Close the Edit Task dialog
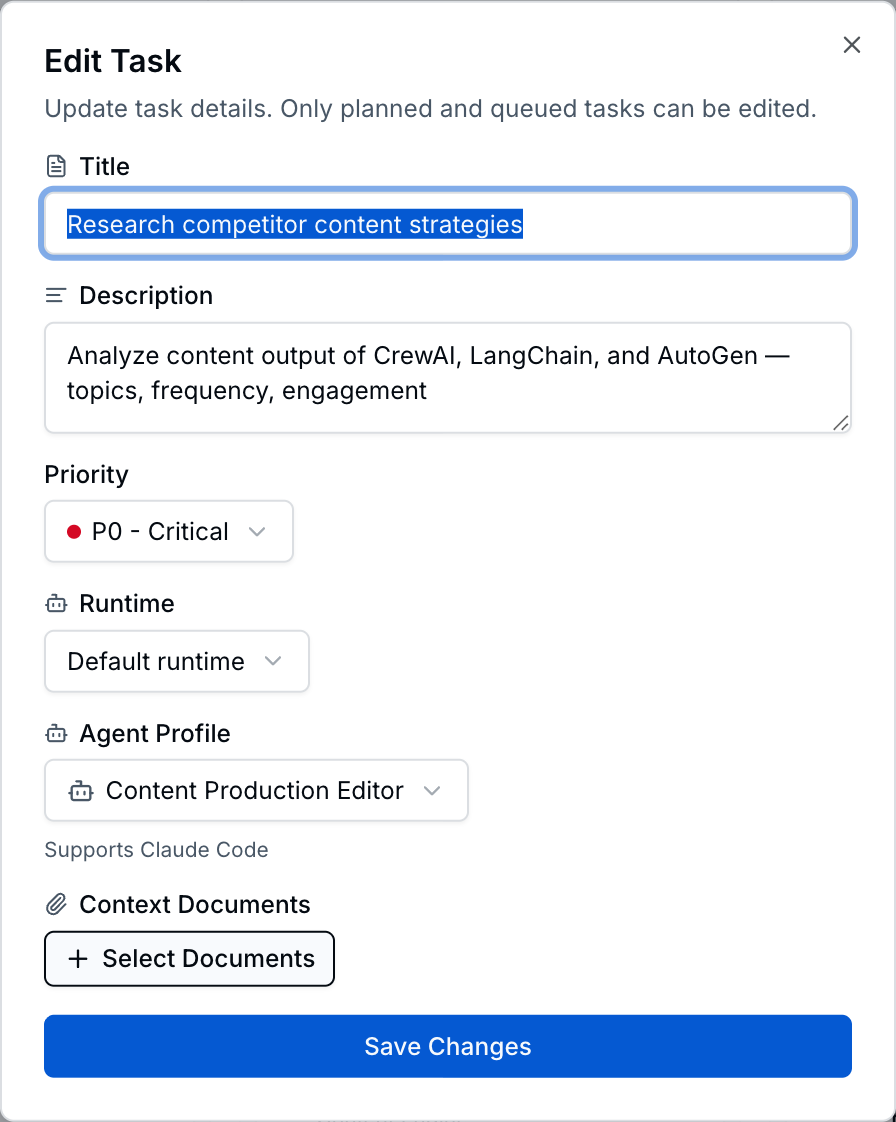Image resolution: width=896 pixels, height=1122 pixels. (x=851, y=44)
